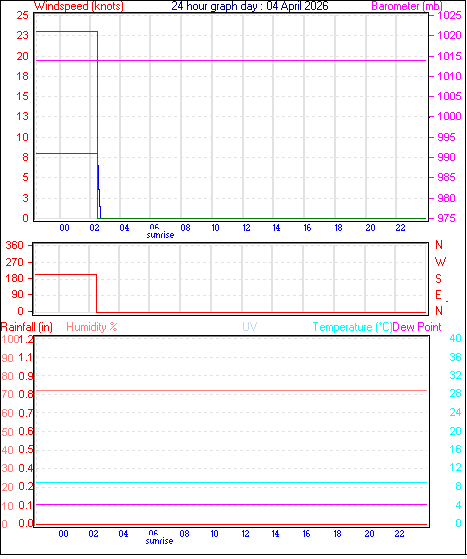Select the 28 °C temperature axis label
Screen dimensions: 467x559
click(x=455, y=393)
